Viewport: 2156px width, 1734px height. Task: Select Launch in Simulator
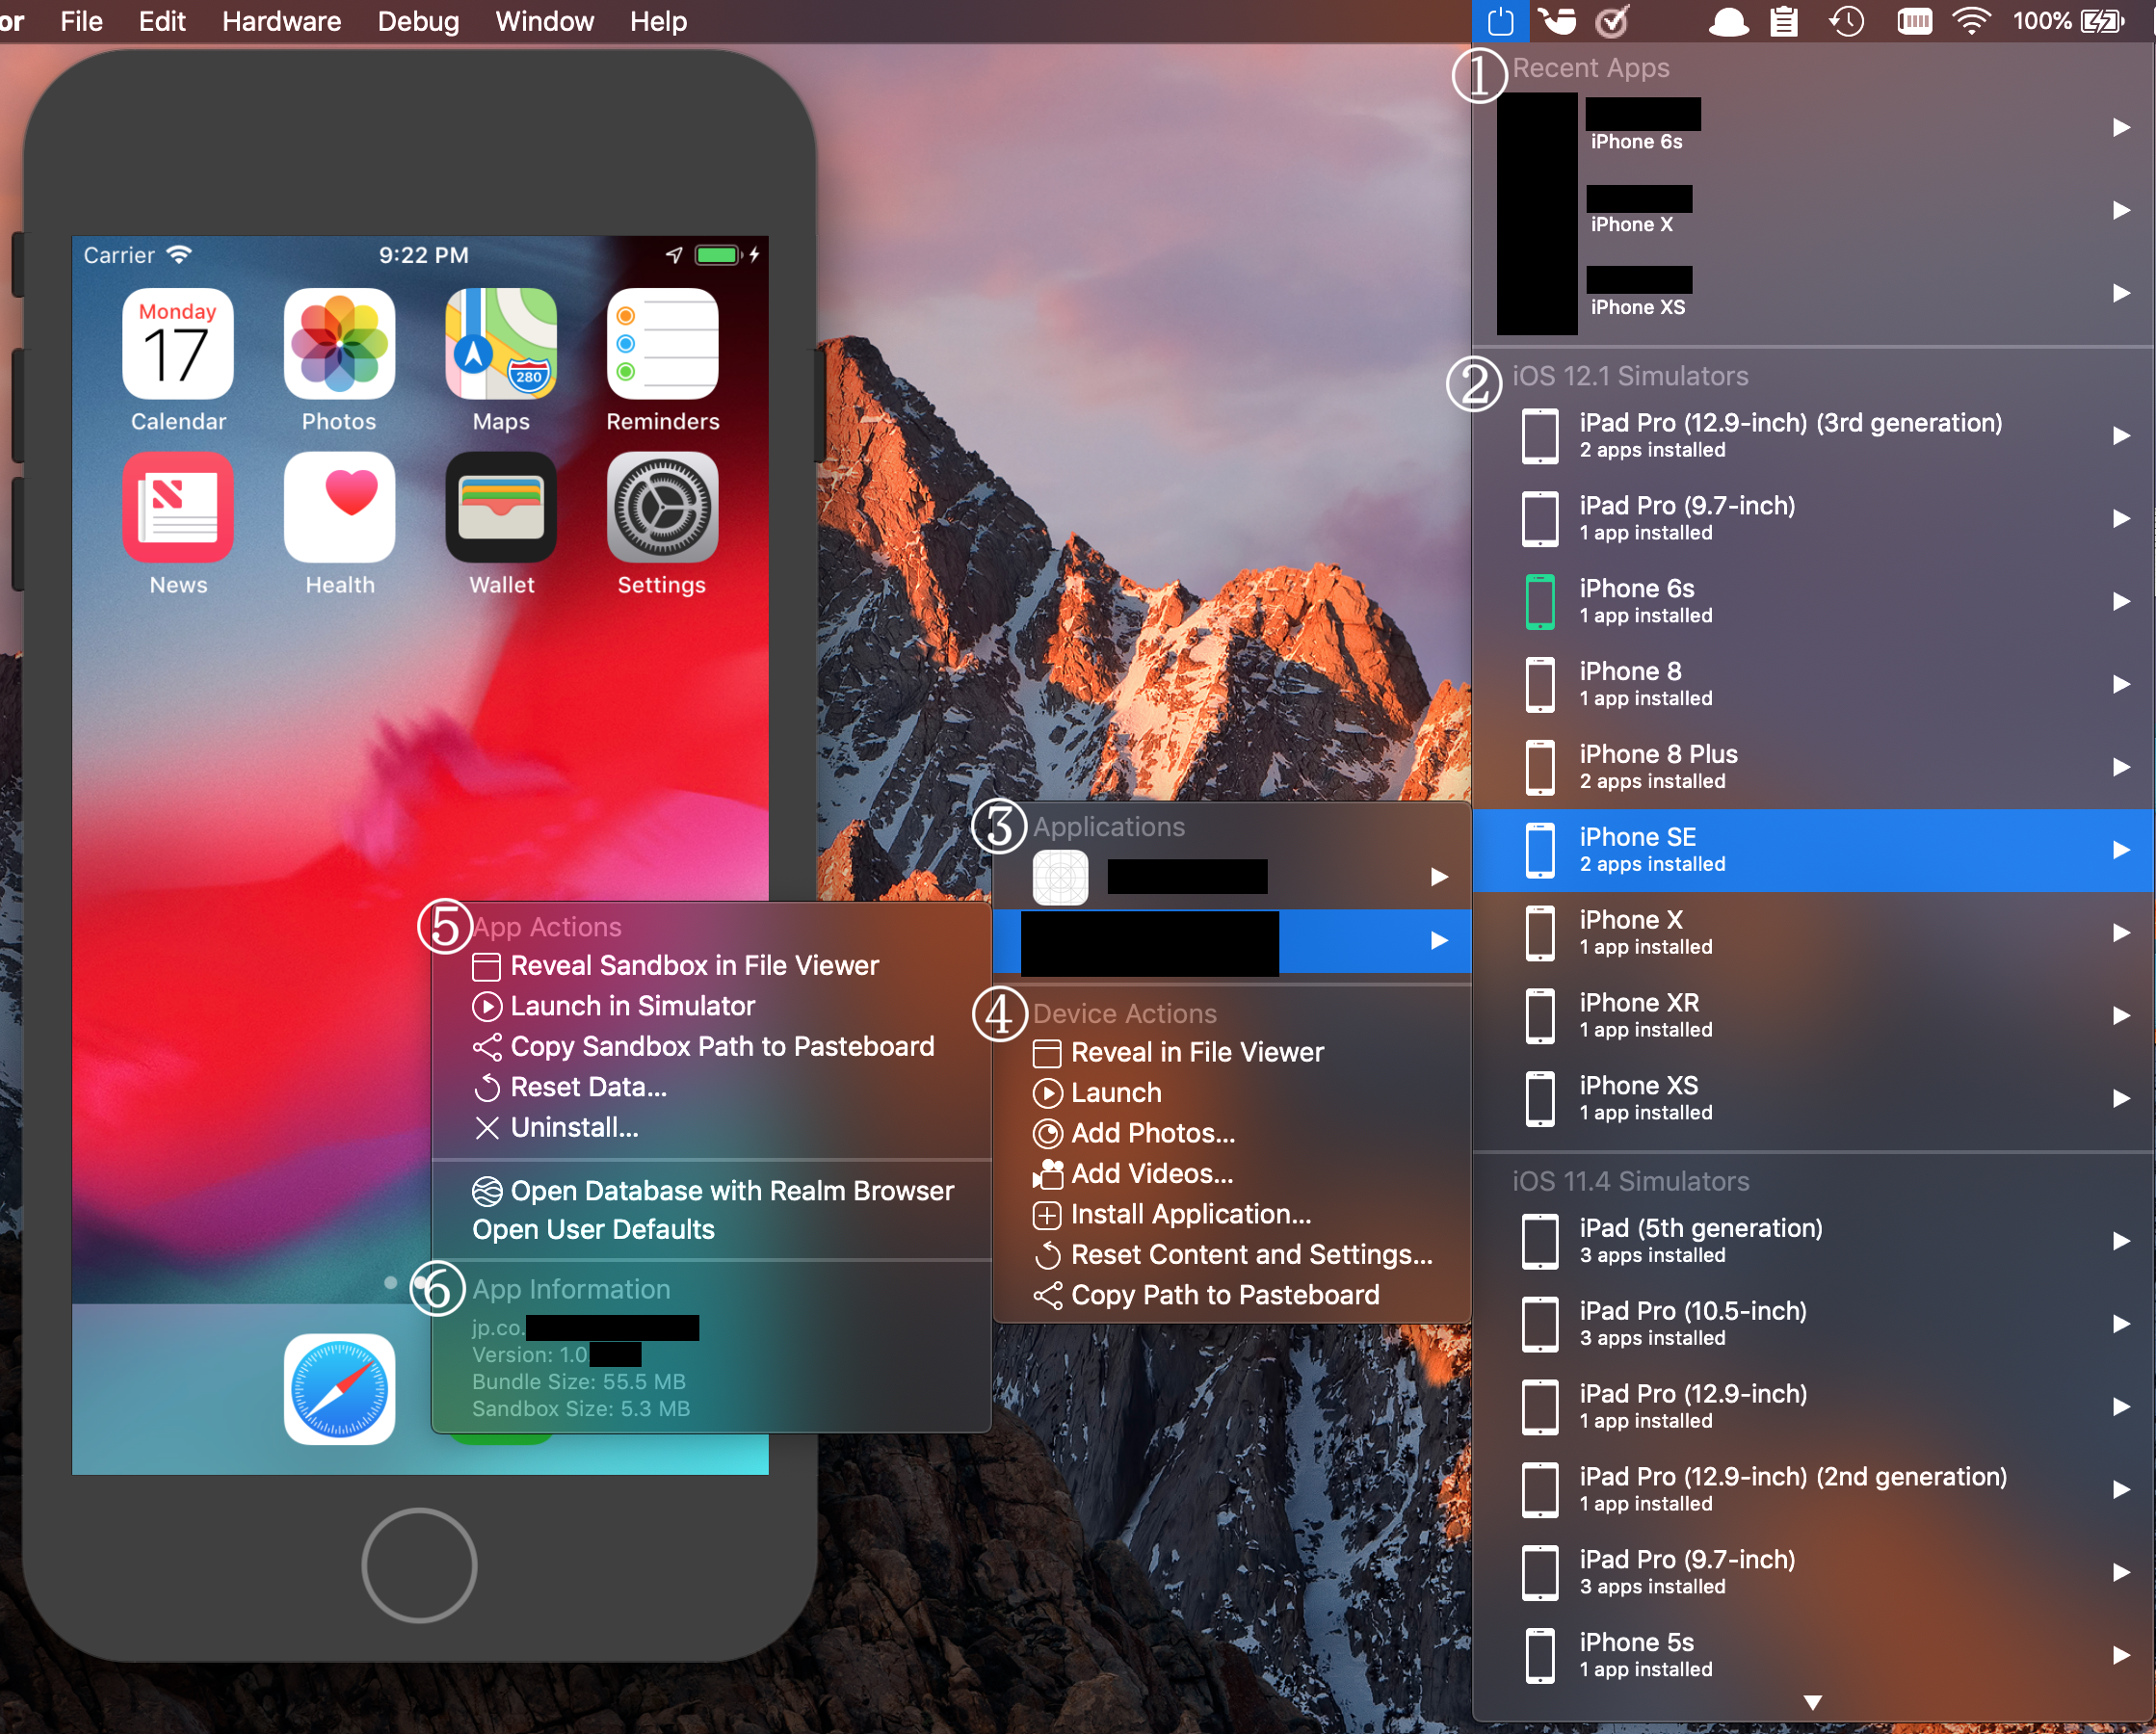[711, 1006]
